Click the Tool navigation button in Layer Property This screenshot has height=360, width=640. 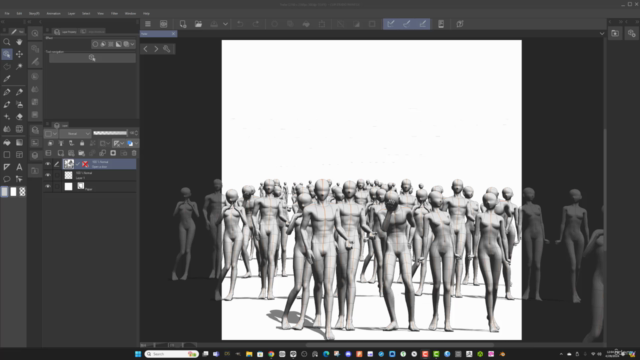[x=92, y=58]
